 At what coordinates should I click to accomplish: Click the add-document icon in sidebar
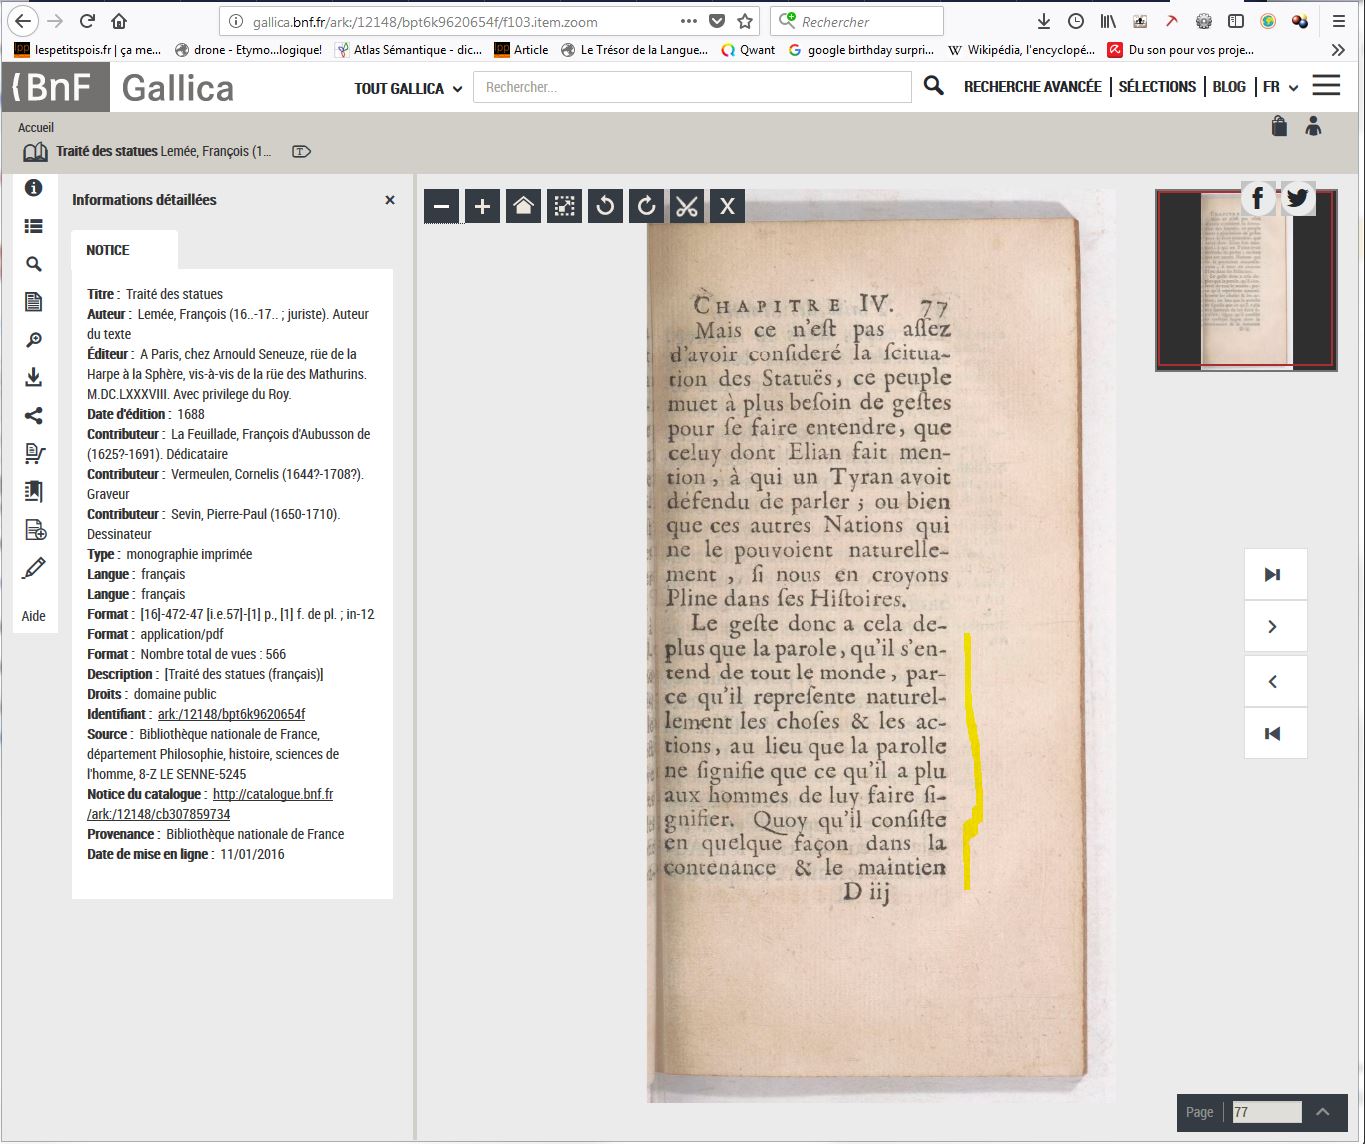click(x=33, y=529)
